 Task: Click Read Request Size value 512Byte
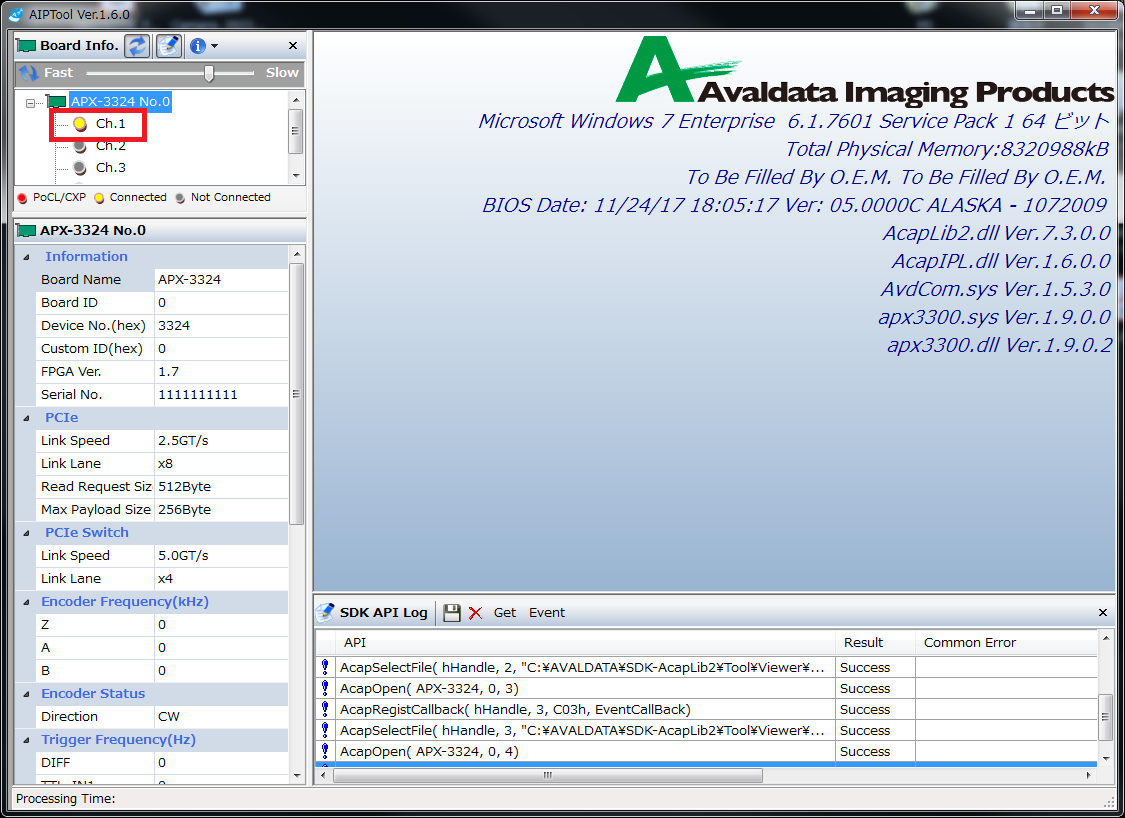tap(221, 486)
